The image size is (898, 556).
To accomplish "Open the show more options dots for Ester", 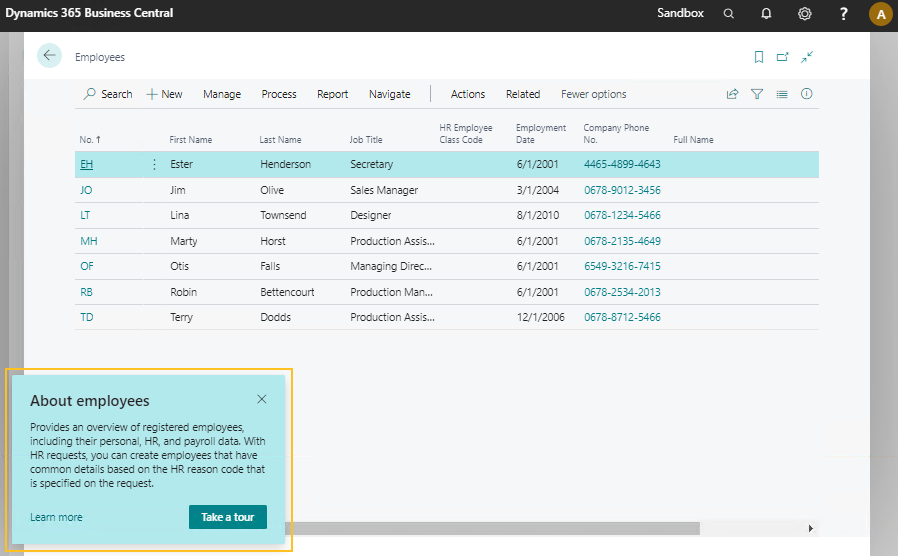I will [x=154, y=164].
